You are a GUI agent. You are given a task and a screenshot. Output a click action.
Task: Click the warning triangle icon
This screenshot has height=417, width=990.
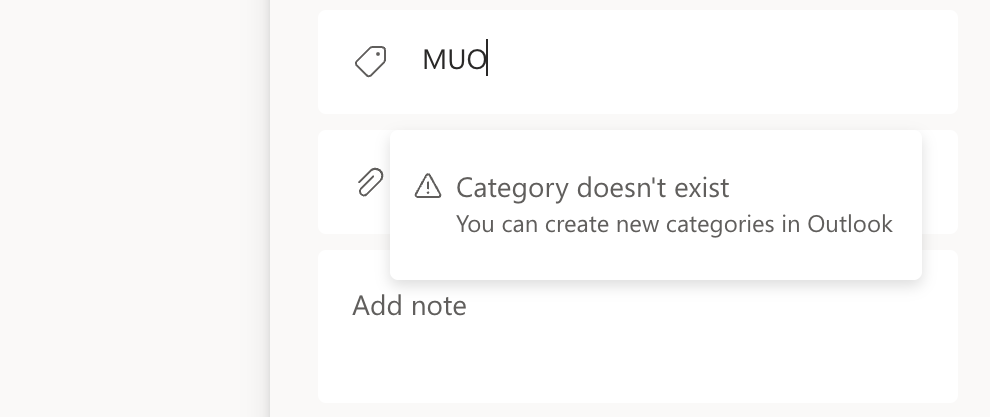[428, 186]
